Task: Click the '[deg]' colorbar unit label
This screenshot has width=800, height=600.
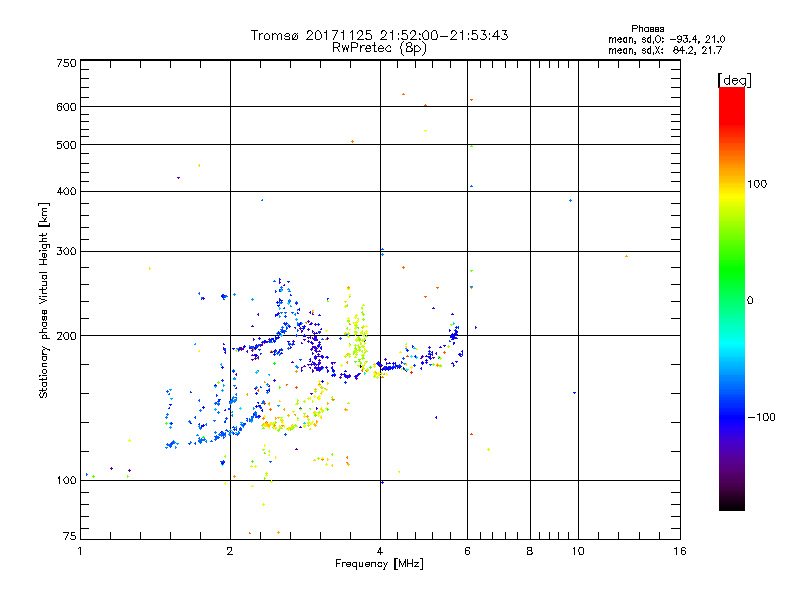Action: point(734,80)
